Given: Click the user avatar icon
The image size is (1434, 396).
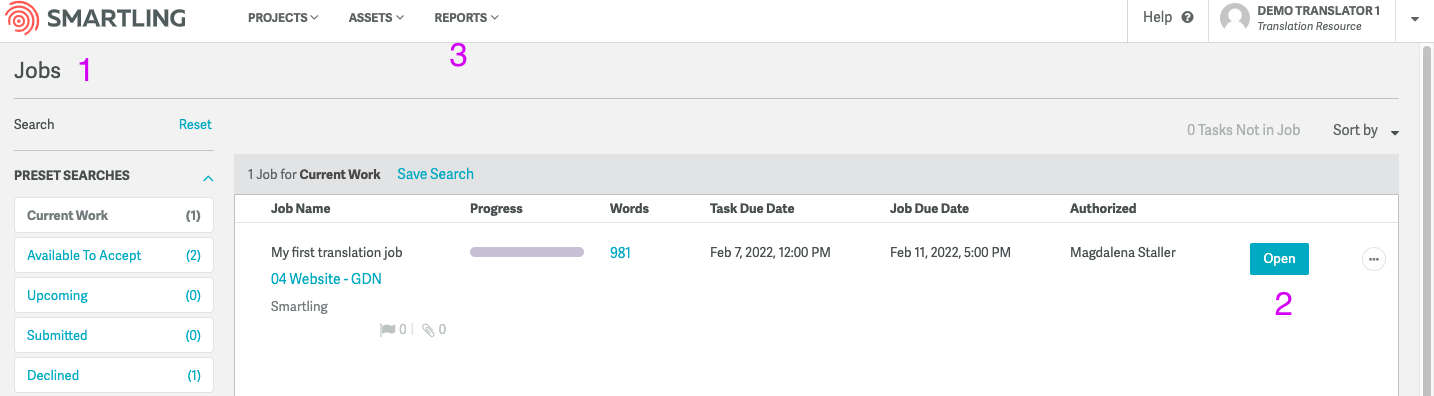Looking at the screenshot, I should coord(1235,18).
